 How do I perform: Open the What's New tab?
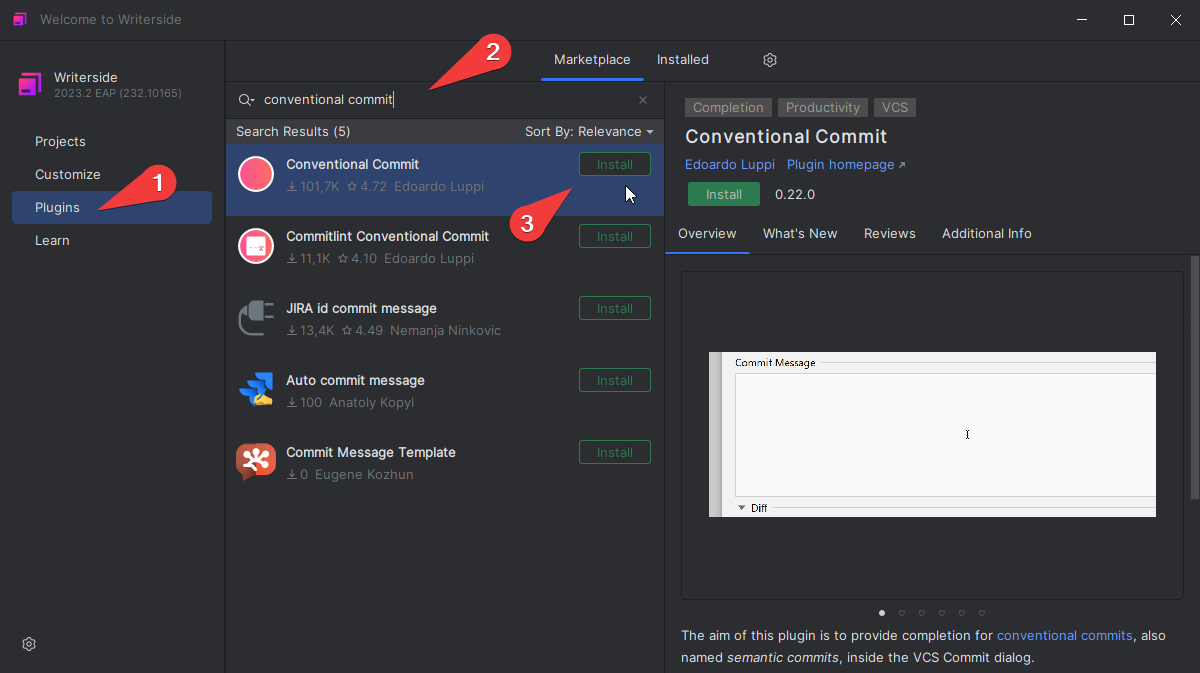coord(800,233)
